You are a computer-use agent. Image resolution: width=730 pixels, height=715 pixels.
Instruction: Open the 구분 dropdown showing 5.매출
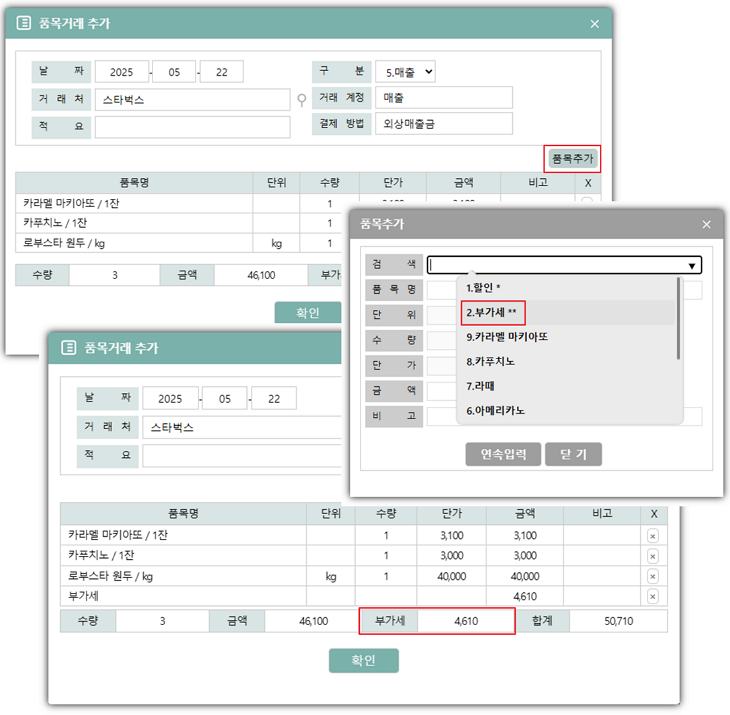pos(405,72)
